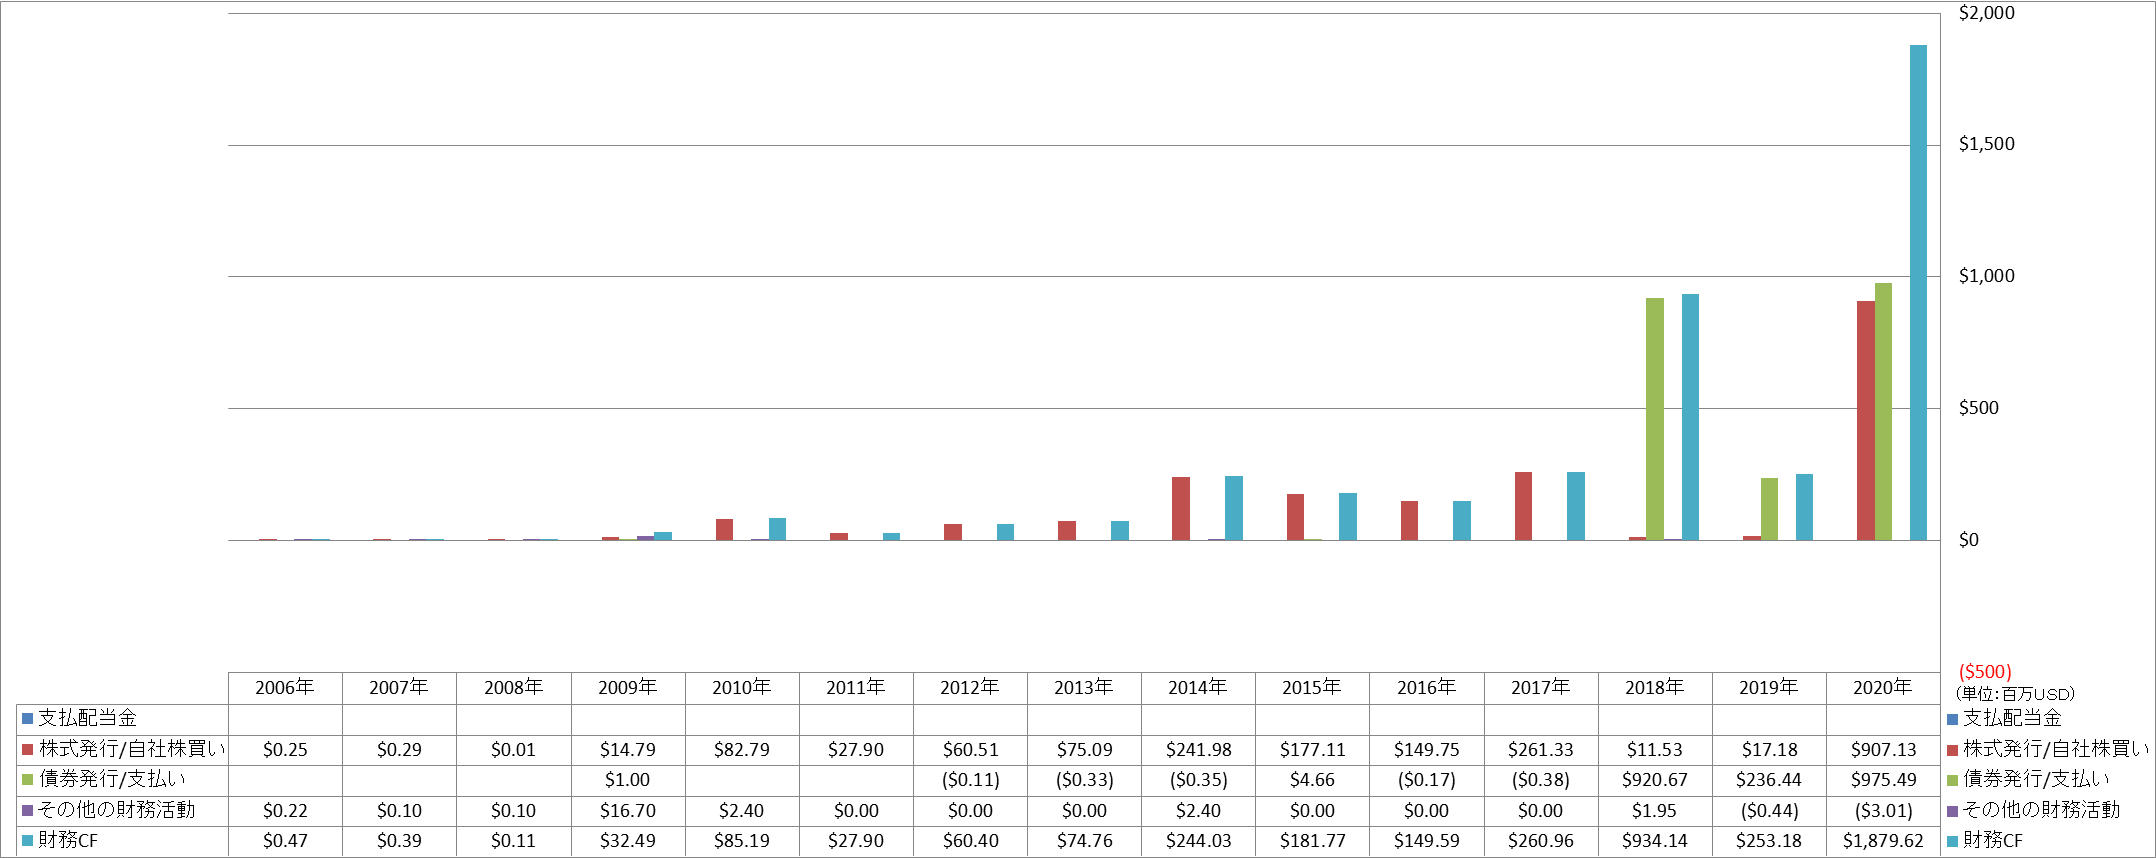2156x858 pixels.
Task: Select the 2015年 column header
Action: click(x=1312, y=688)
